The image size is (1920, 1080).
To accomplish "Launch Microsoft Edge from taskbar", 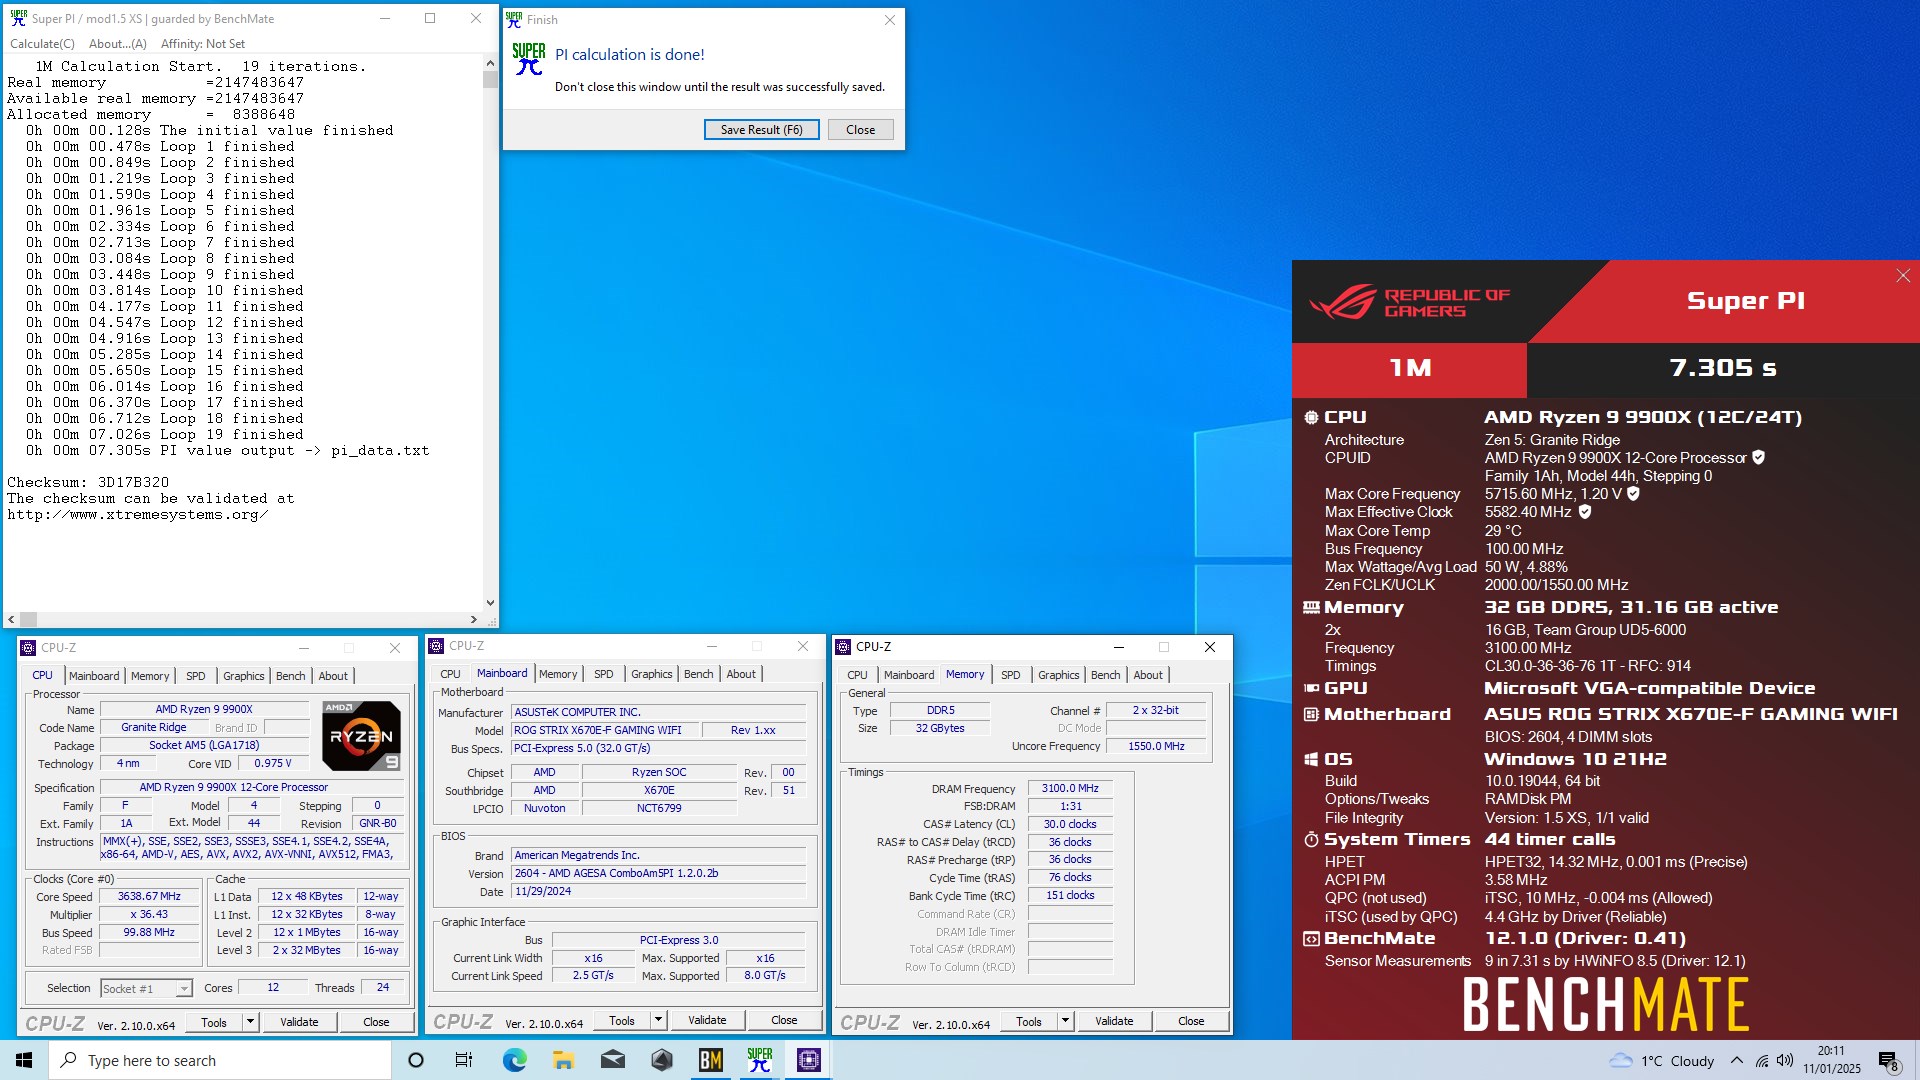I will click(x=514, y=1060).
